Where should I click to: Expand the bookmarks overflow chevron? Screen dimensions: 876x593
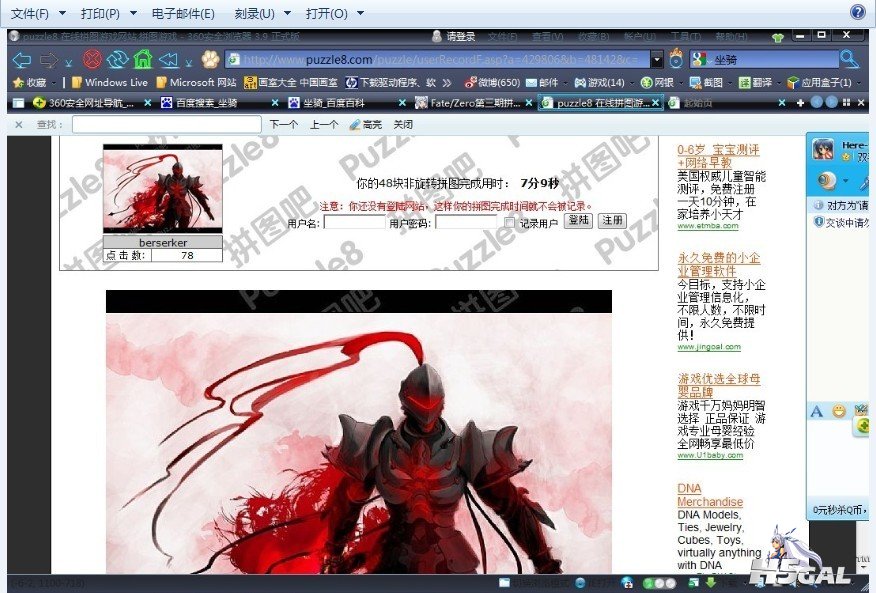446,83
